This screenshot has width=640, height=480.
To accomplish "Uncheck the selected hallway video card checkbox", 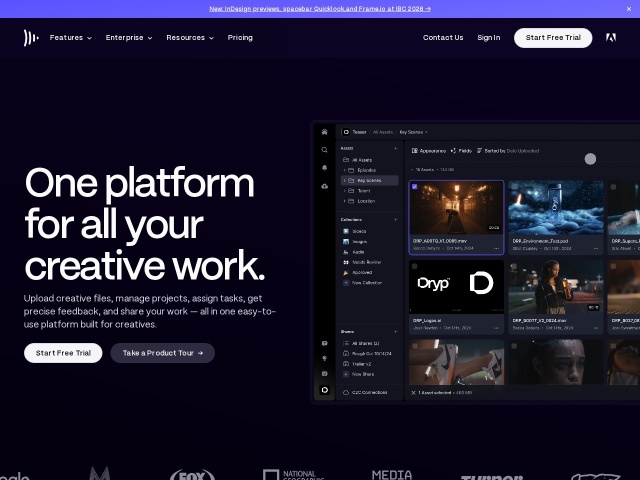I will pyautogui.click(x=415, y=187).
